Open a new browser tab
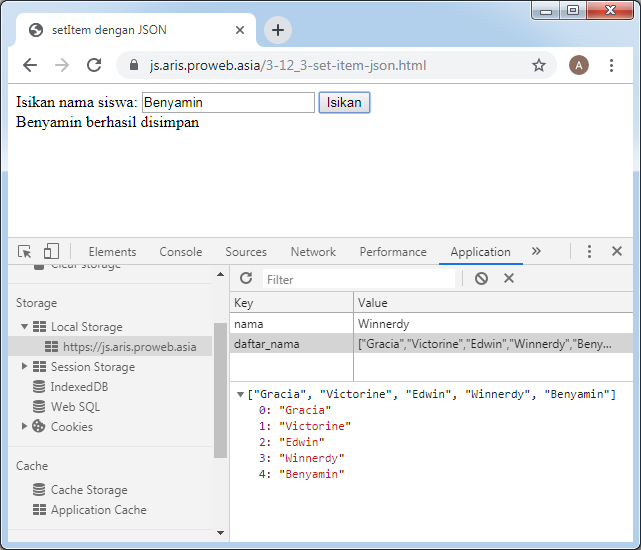 (x=278, y=30)
